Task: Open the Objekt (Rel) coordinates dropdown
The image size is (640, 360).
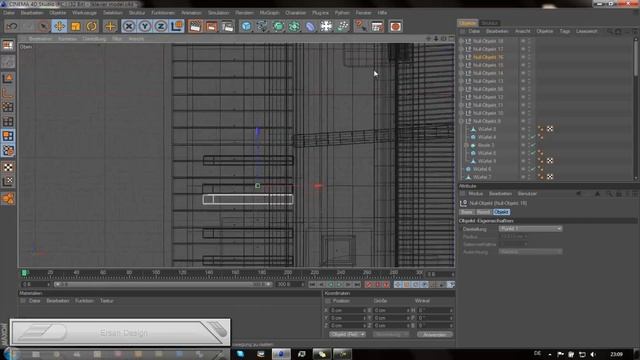Action: tap(347, 334)
